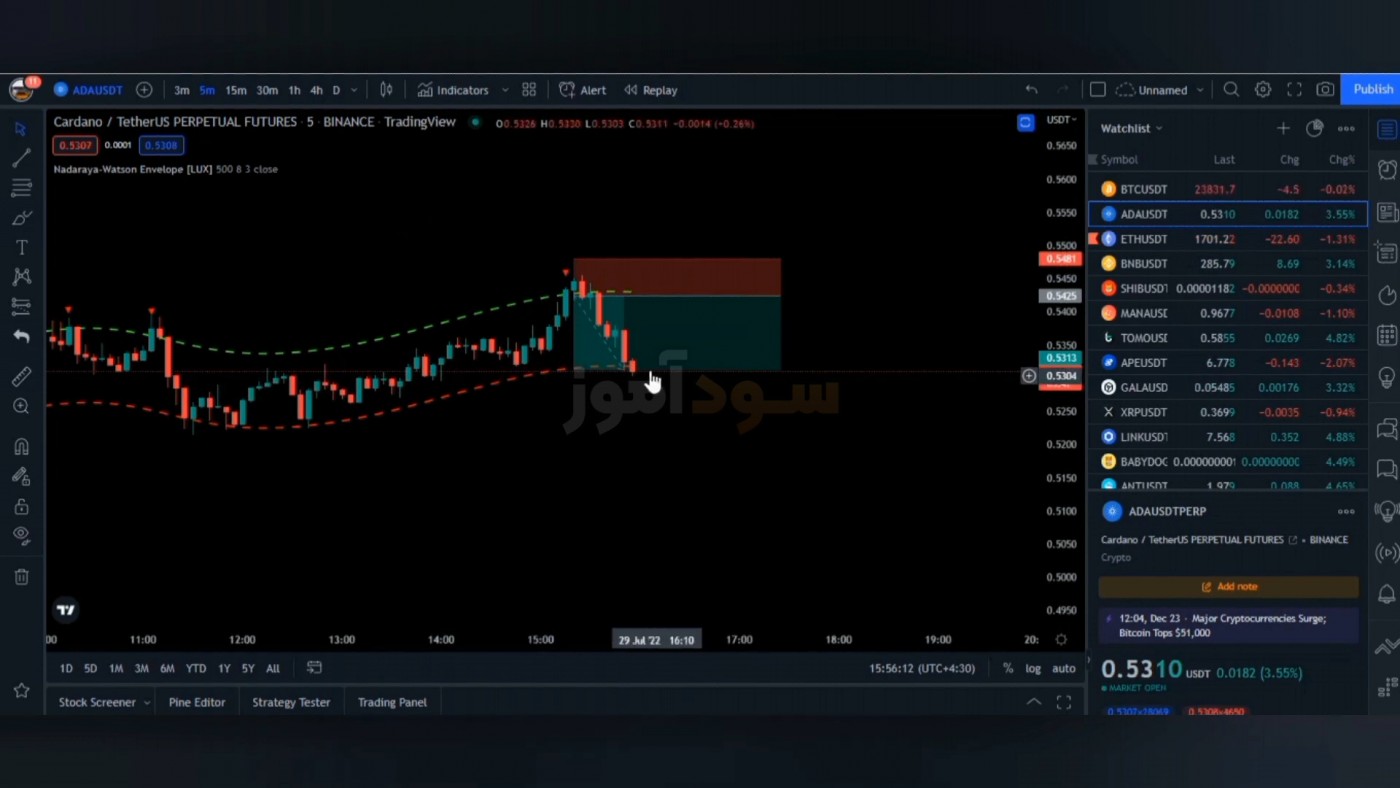The height and width of the screenshot is (788, 1400).
Task: Set chart range to 1D
Action: pyautogui.click(x=66, y=668)
